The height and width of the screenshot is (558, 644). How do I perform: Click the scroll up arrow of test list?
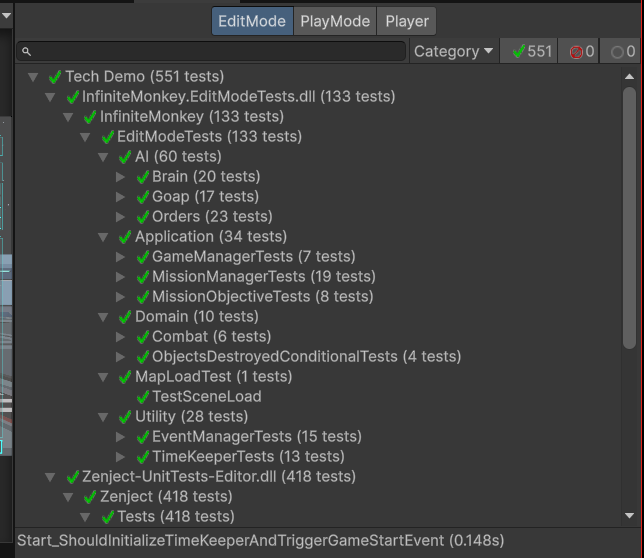coord(629,77)
